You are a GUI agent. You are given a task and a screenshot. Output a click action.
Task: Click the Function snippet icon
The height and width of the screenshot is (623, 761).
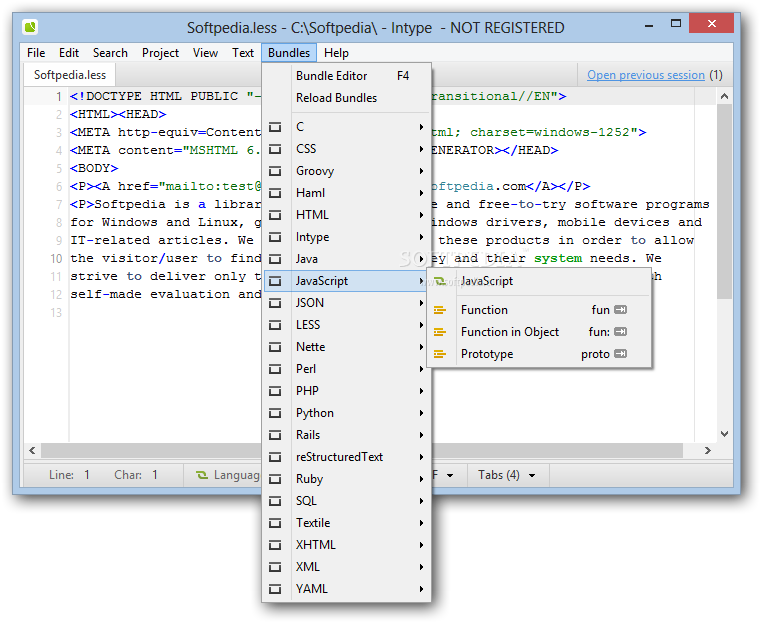440,310
